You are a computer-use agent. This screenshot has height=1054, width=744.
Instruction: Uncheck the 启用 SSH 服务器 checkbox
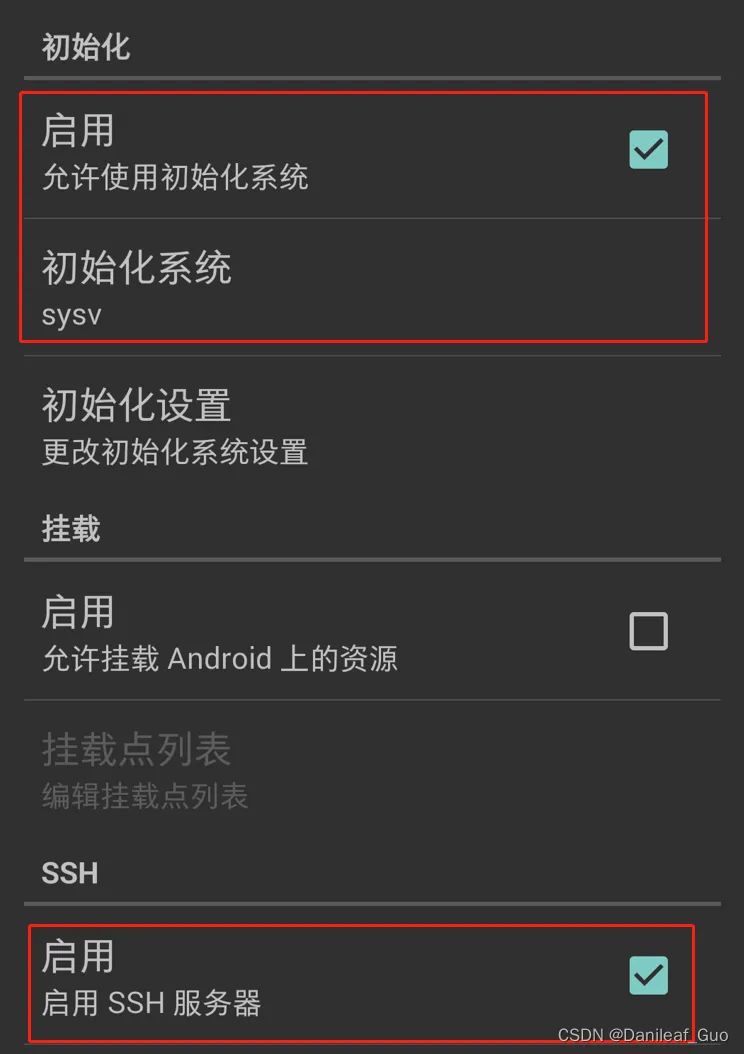coord(649,975)
